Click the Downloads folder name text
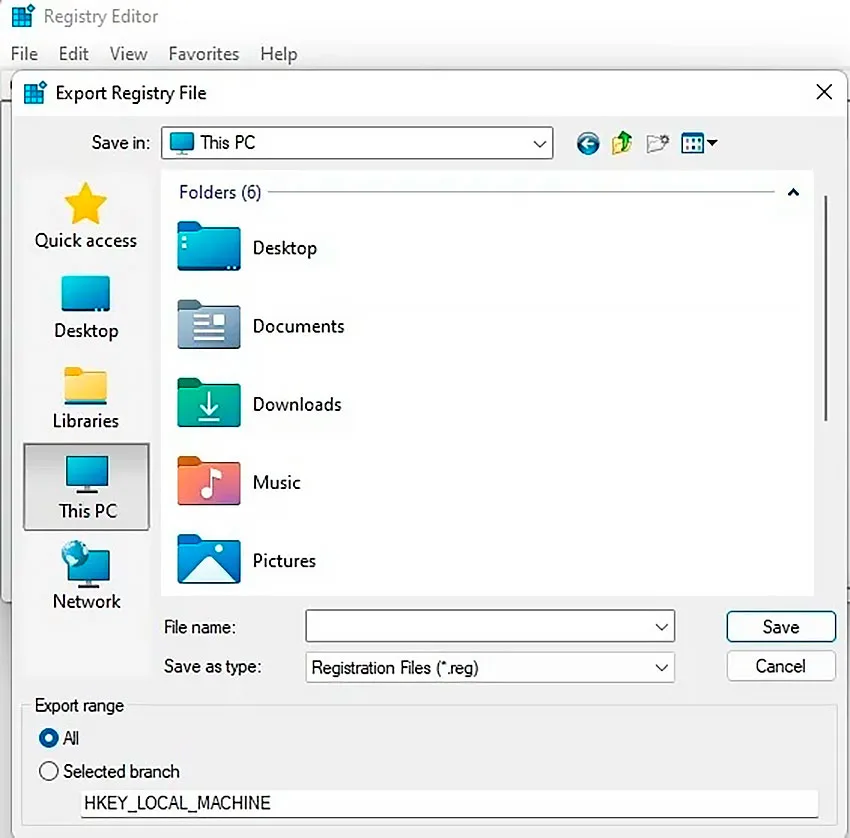The image size is (850, 838). (x=297, y=404)
